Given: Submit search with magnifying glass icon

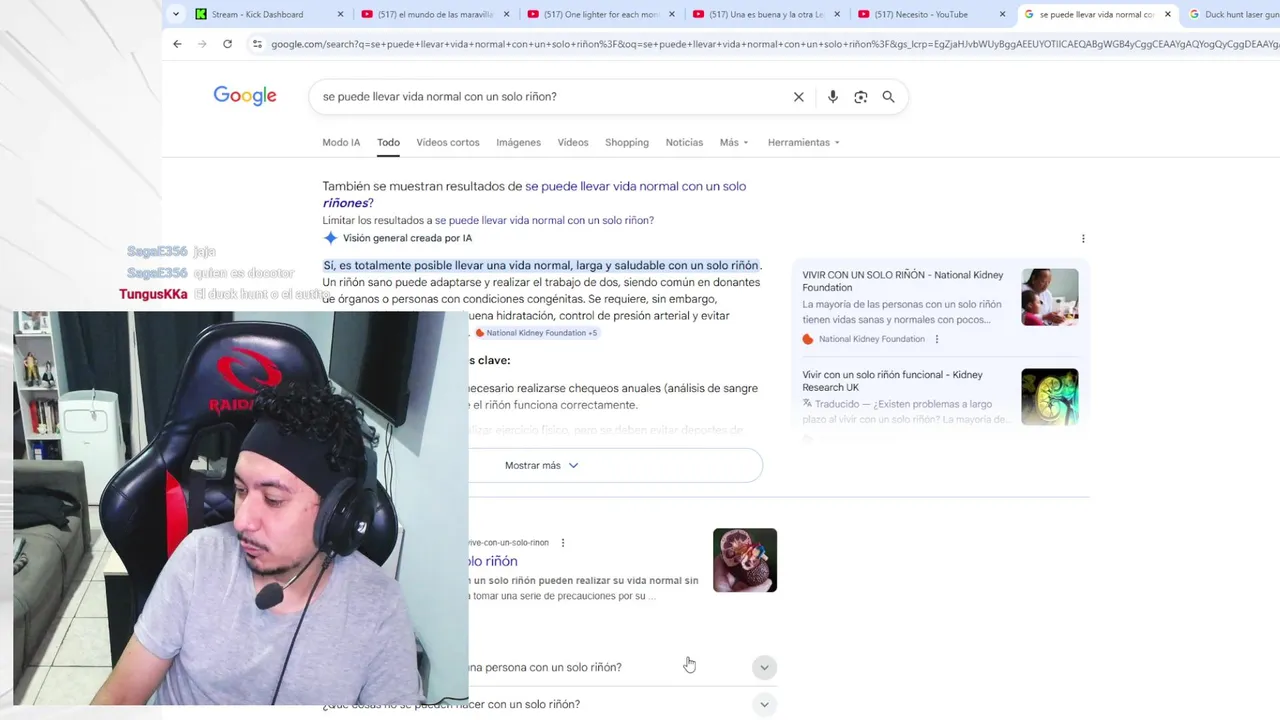Looking at the screenshot, I should pos(888,97).
